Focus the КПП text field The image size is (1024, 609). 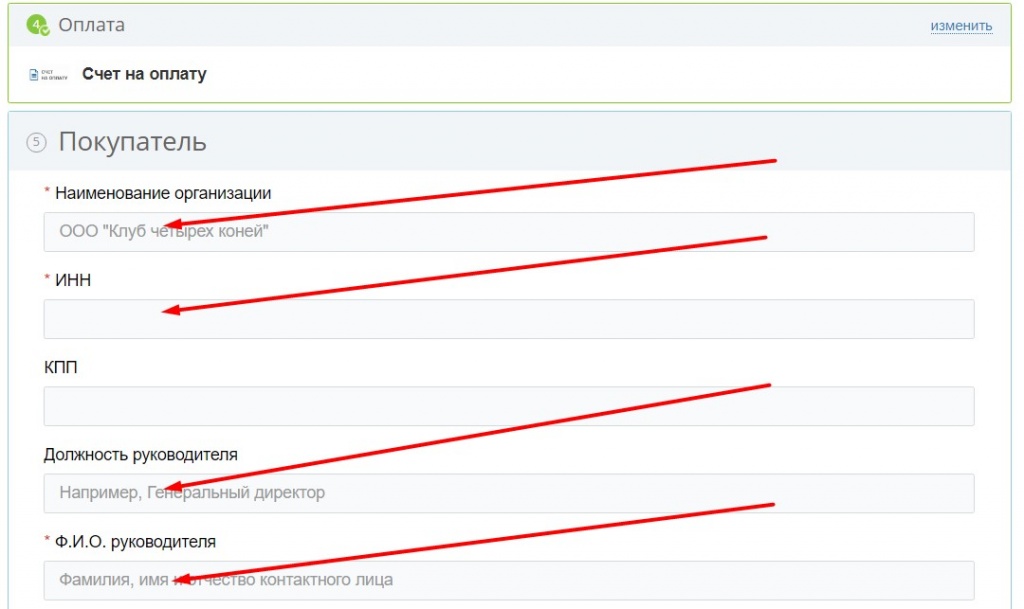(508, 406)
